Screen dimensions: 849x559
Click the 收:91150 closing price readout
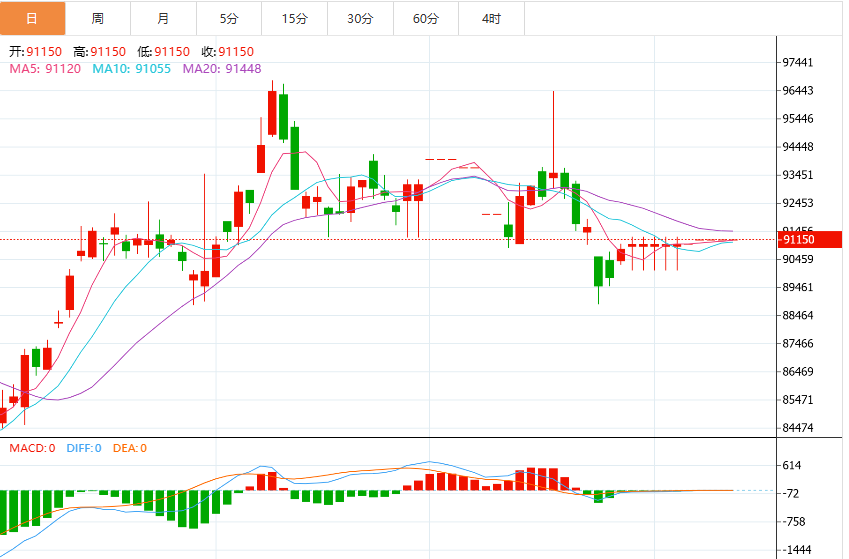coord(227,51)
